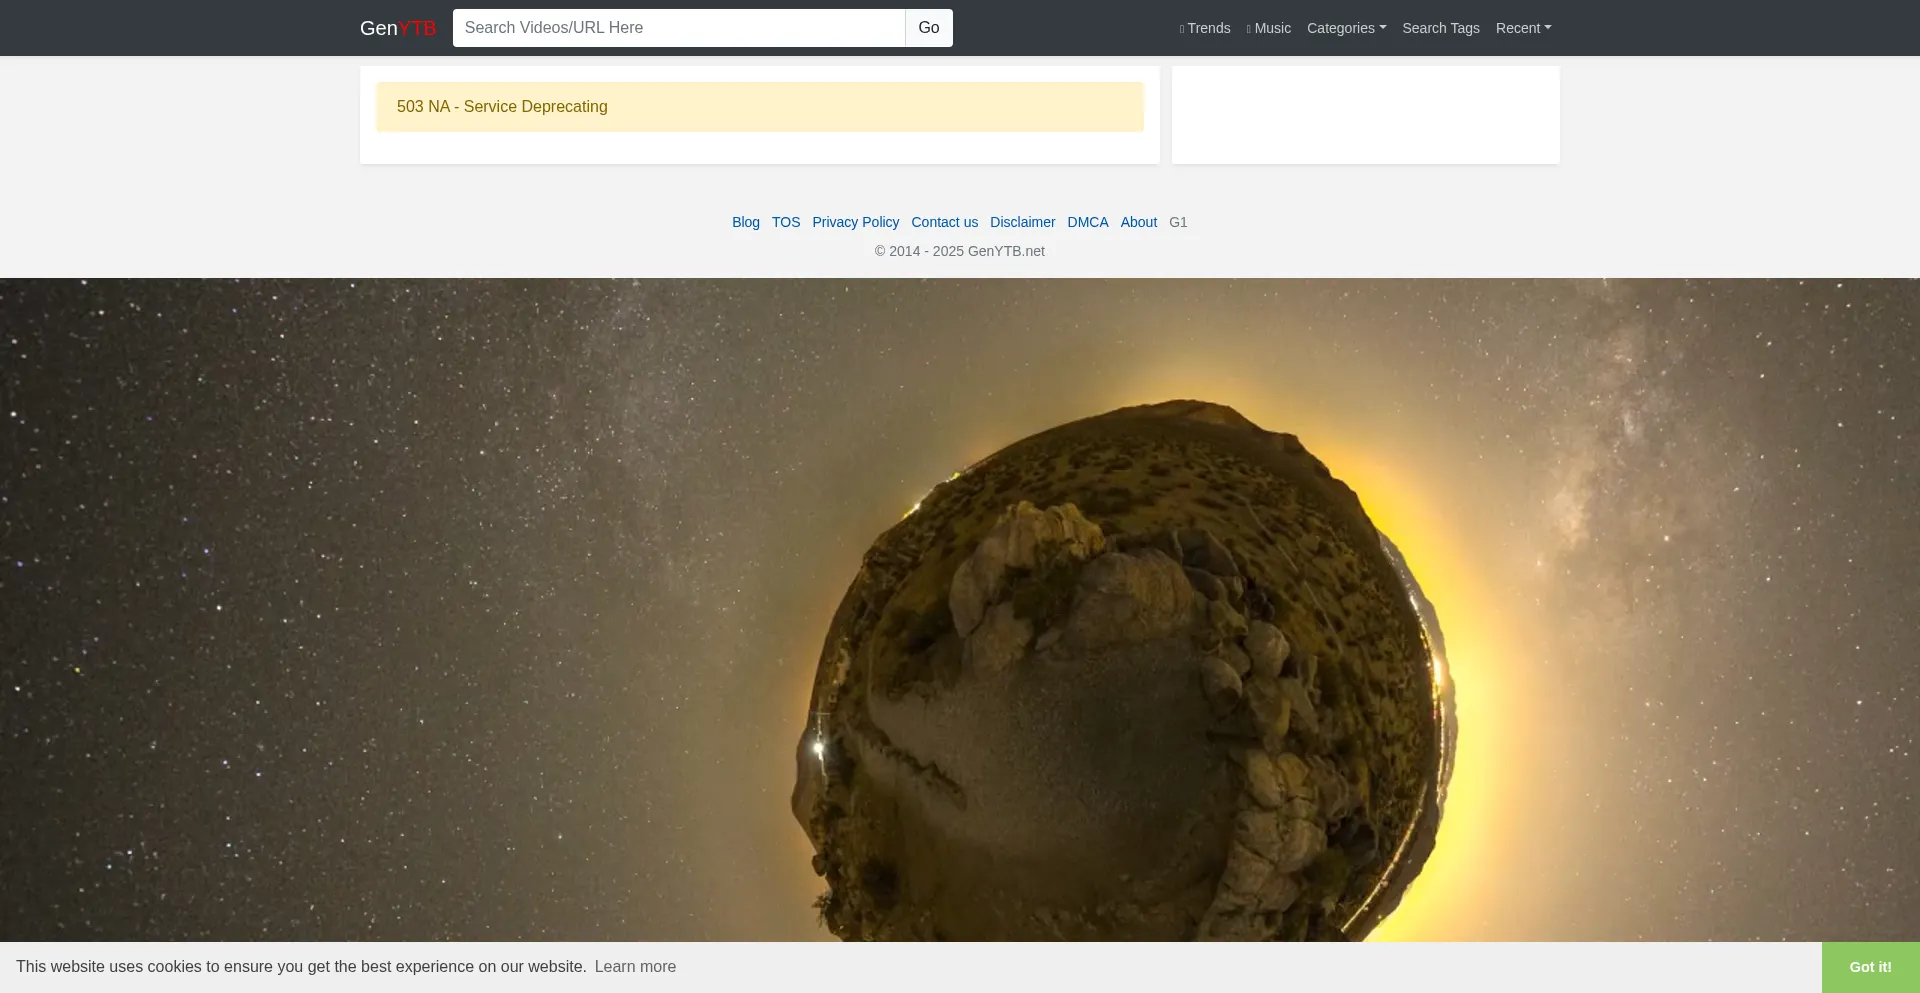
Task: Expand the Categories dropdown
Action: point(1346,28)
